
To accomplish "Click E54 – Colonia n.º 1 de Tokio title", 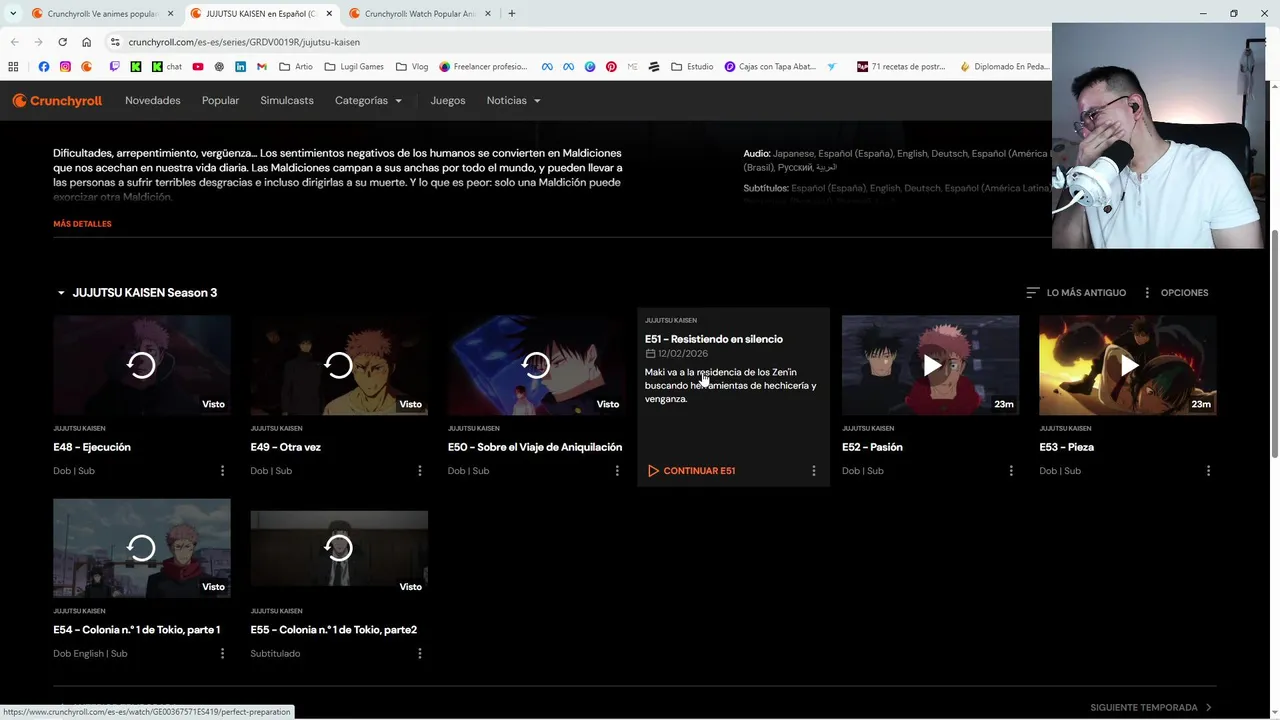I will pyautogui.click(x=136, y=630).
